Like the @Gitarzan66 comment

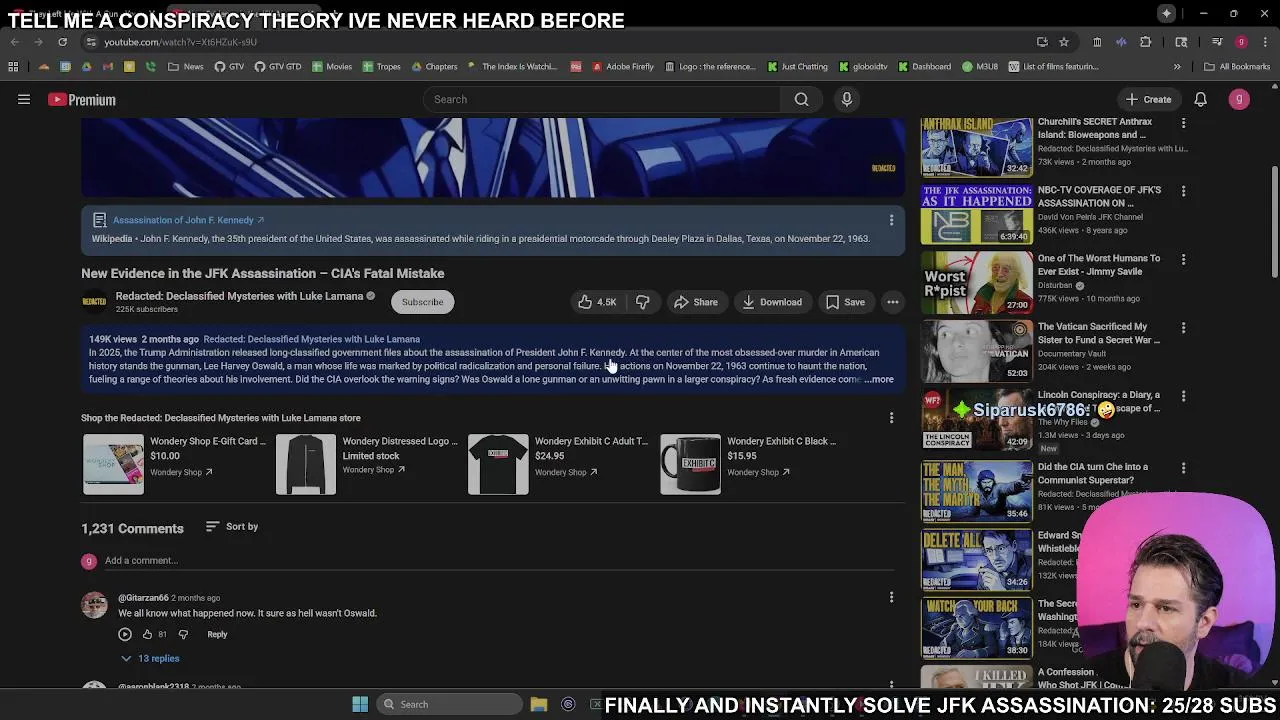[x=147, y=634]
